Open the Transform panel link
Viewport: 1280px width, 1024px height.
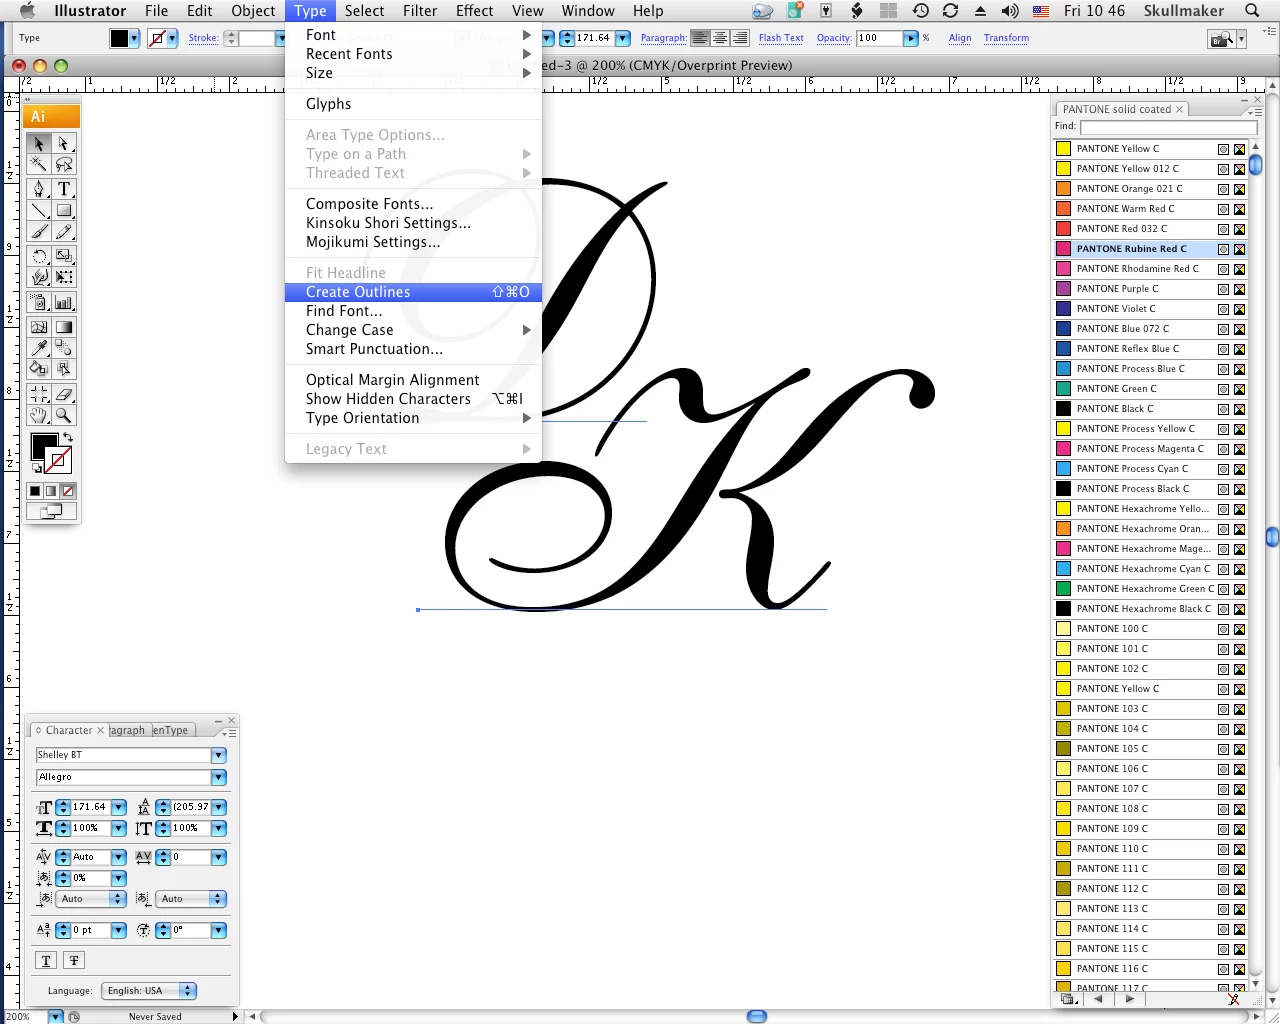(1006, 38)
